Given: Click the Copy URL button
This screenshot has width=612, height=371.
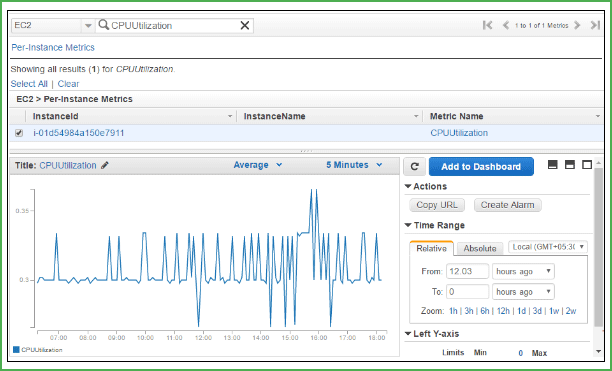Looking at the screenshot, I should point(437,205).
